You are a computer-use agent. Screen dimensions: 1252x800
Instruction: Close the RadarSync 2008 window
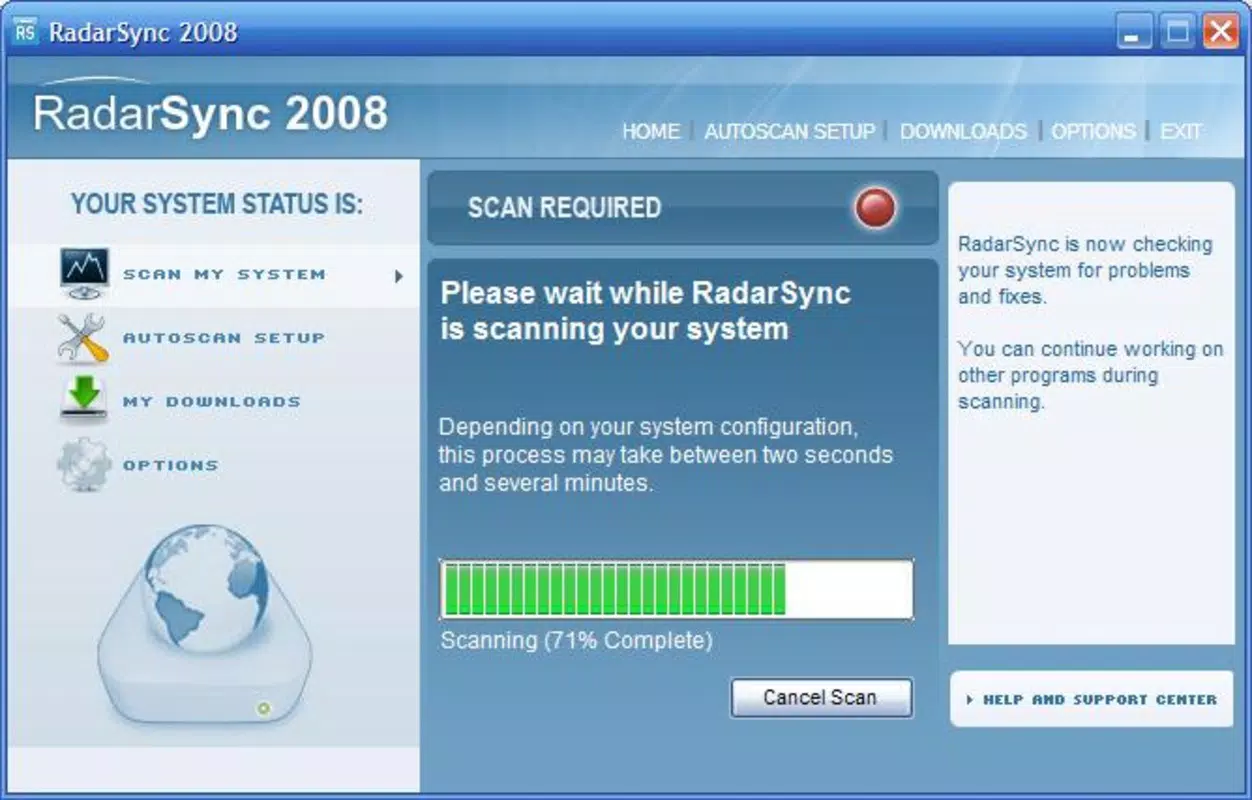pos(1221,32)
